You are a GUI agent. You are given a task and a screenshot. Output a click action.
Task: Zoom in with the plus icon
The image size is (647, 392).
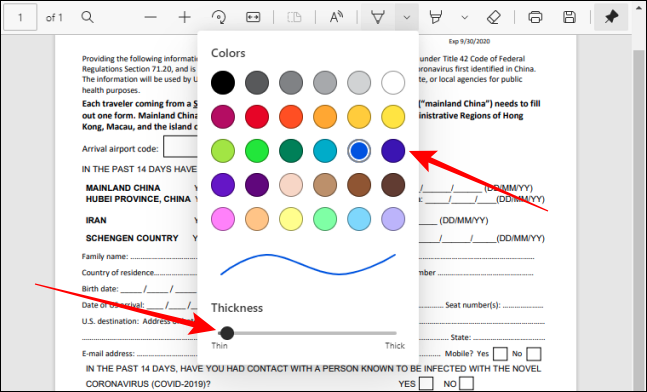point(184,17)
